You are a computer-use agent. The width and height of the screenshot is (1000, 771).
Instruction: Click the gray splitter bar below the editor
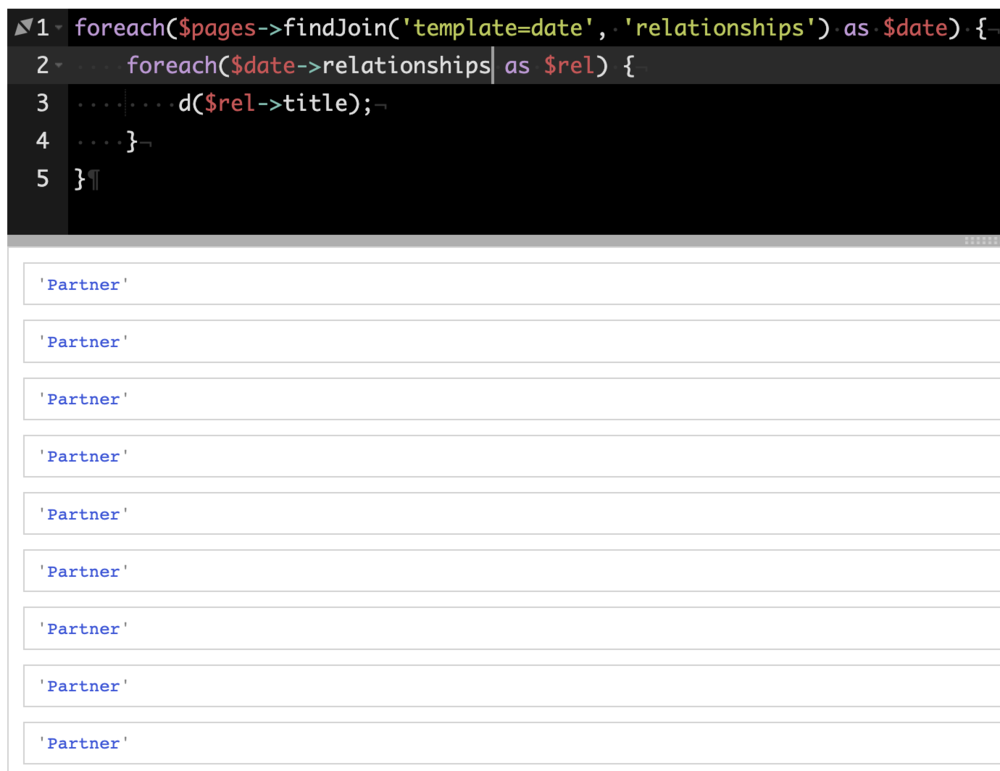(x=500, y=240)
